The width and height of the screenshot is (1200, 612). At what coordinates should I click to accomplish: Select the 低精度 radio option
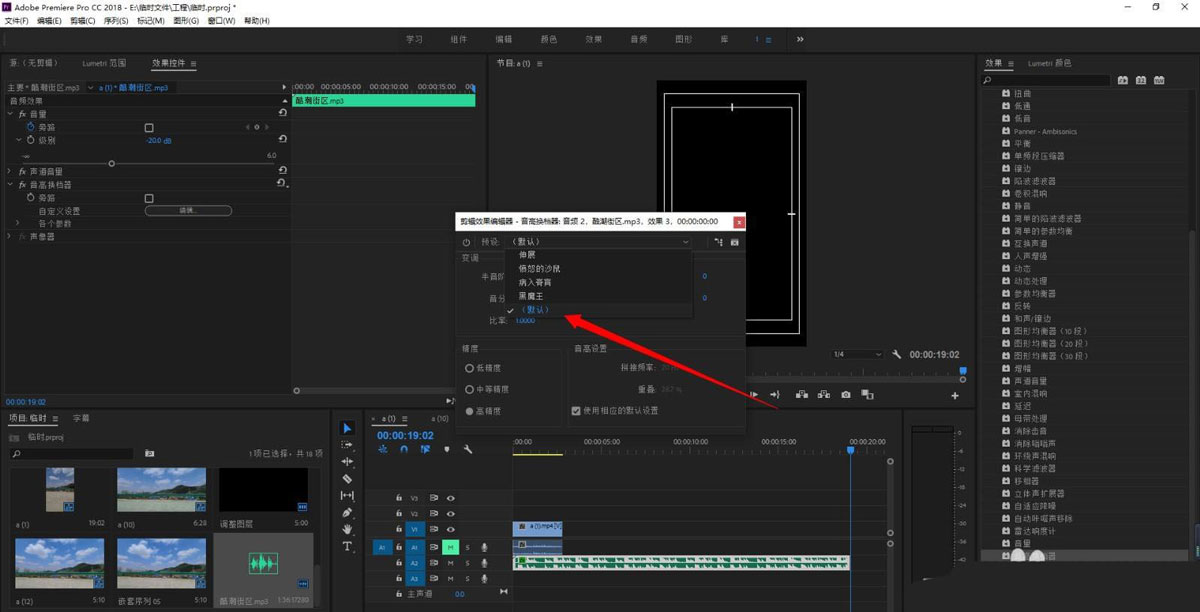pos(470,368)
